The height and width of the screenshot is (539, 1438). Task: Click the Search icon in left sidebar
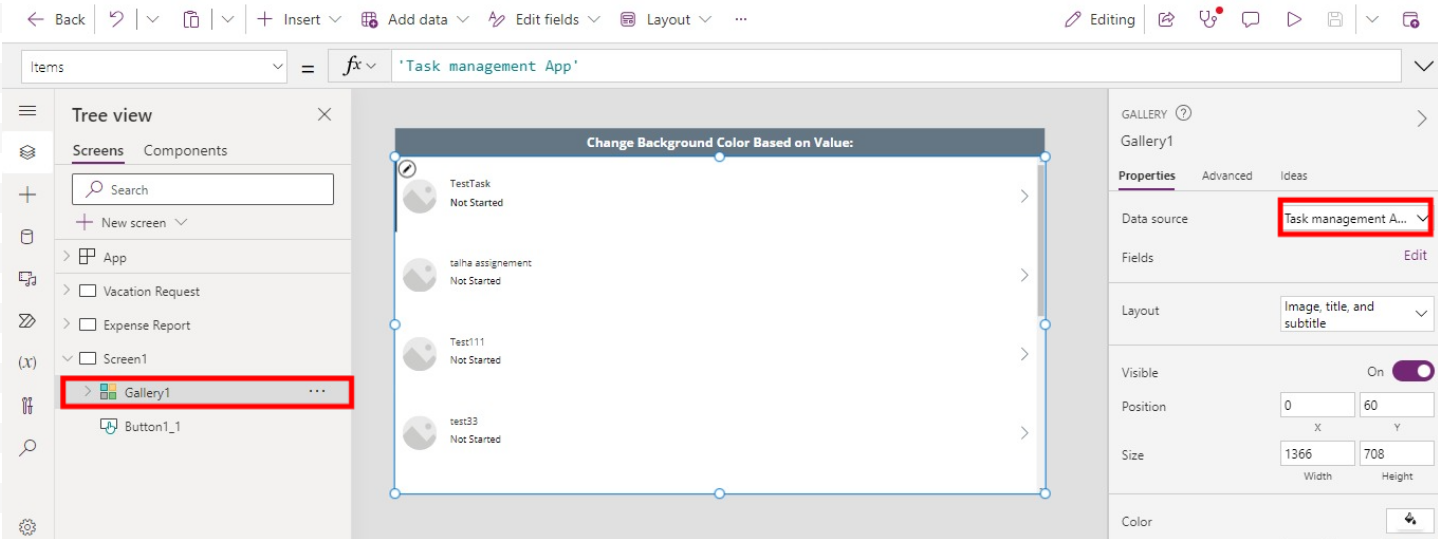click(x=27, y=447)
